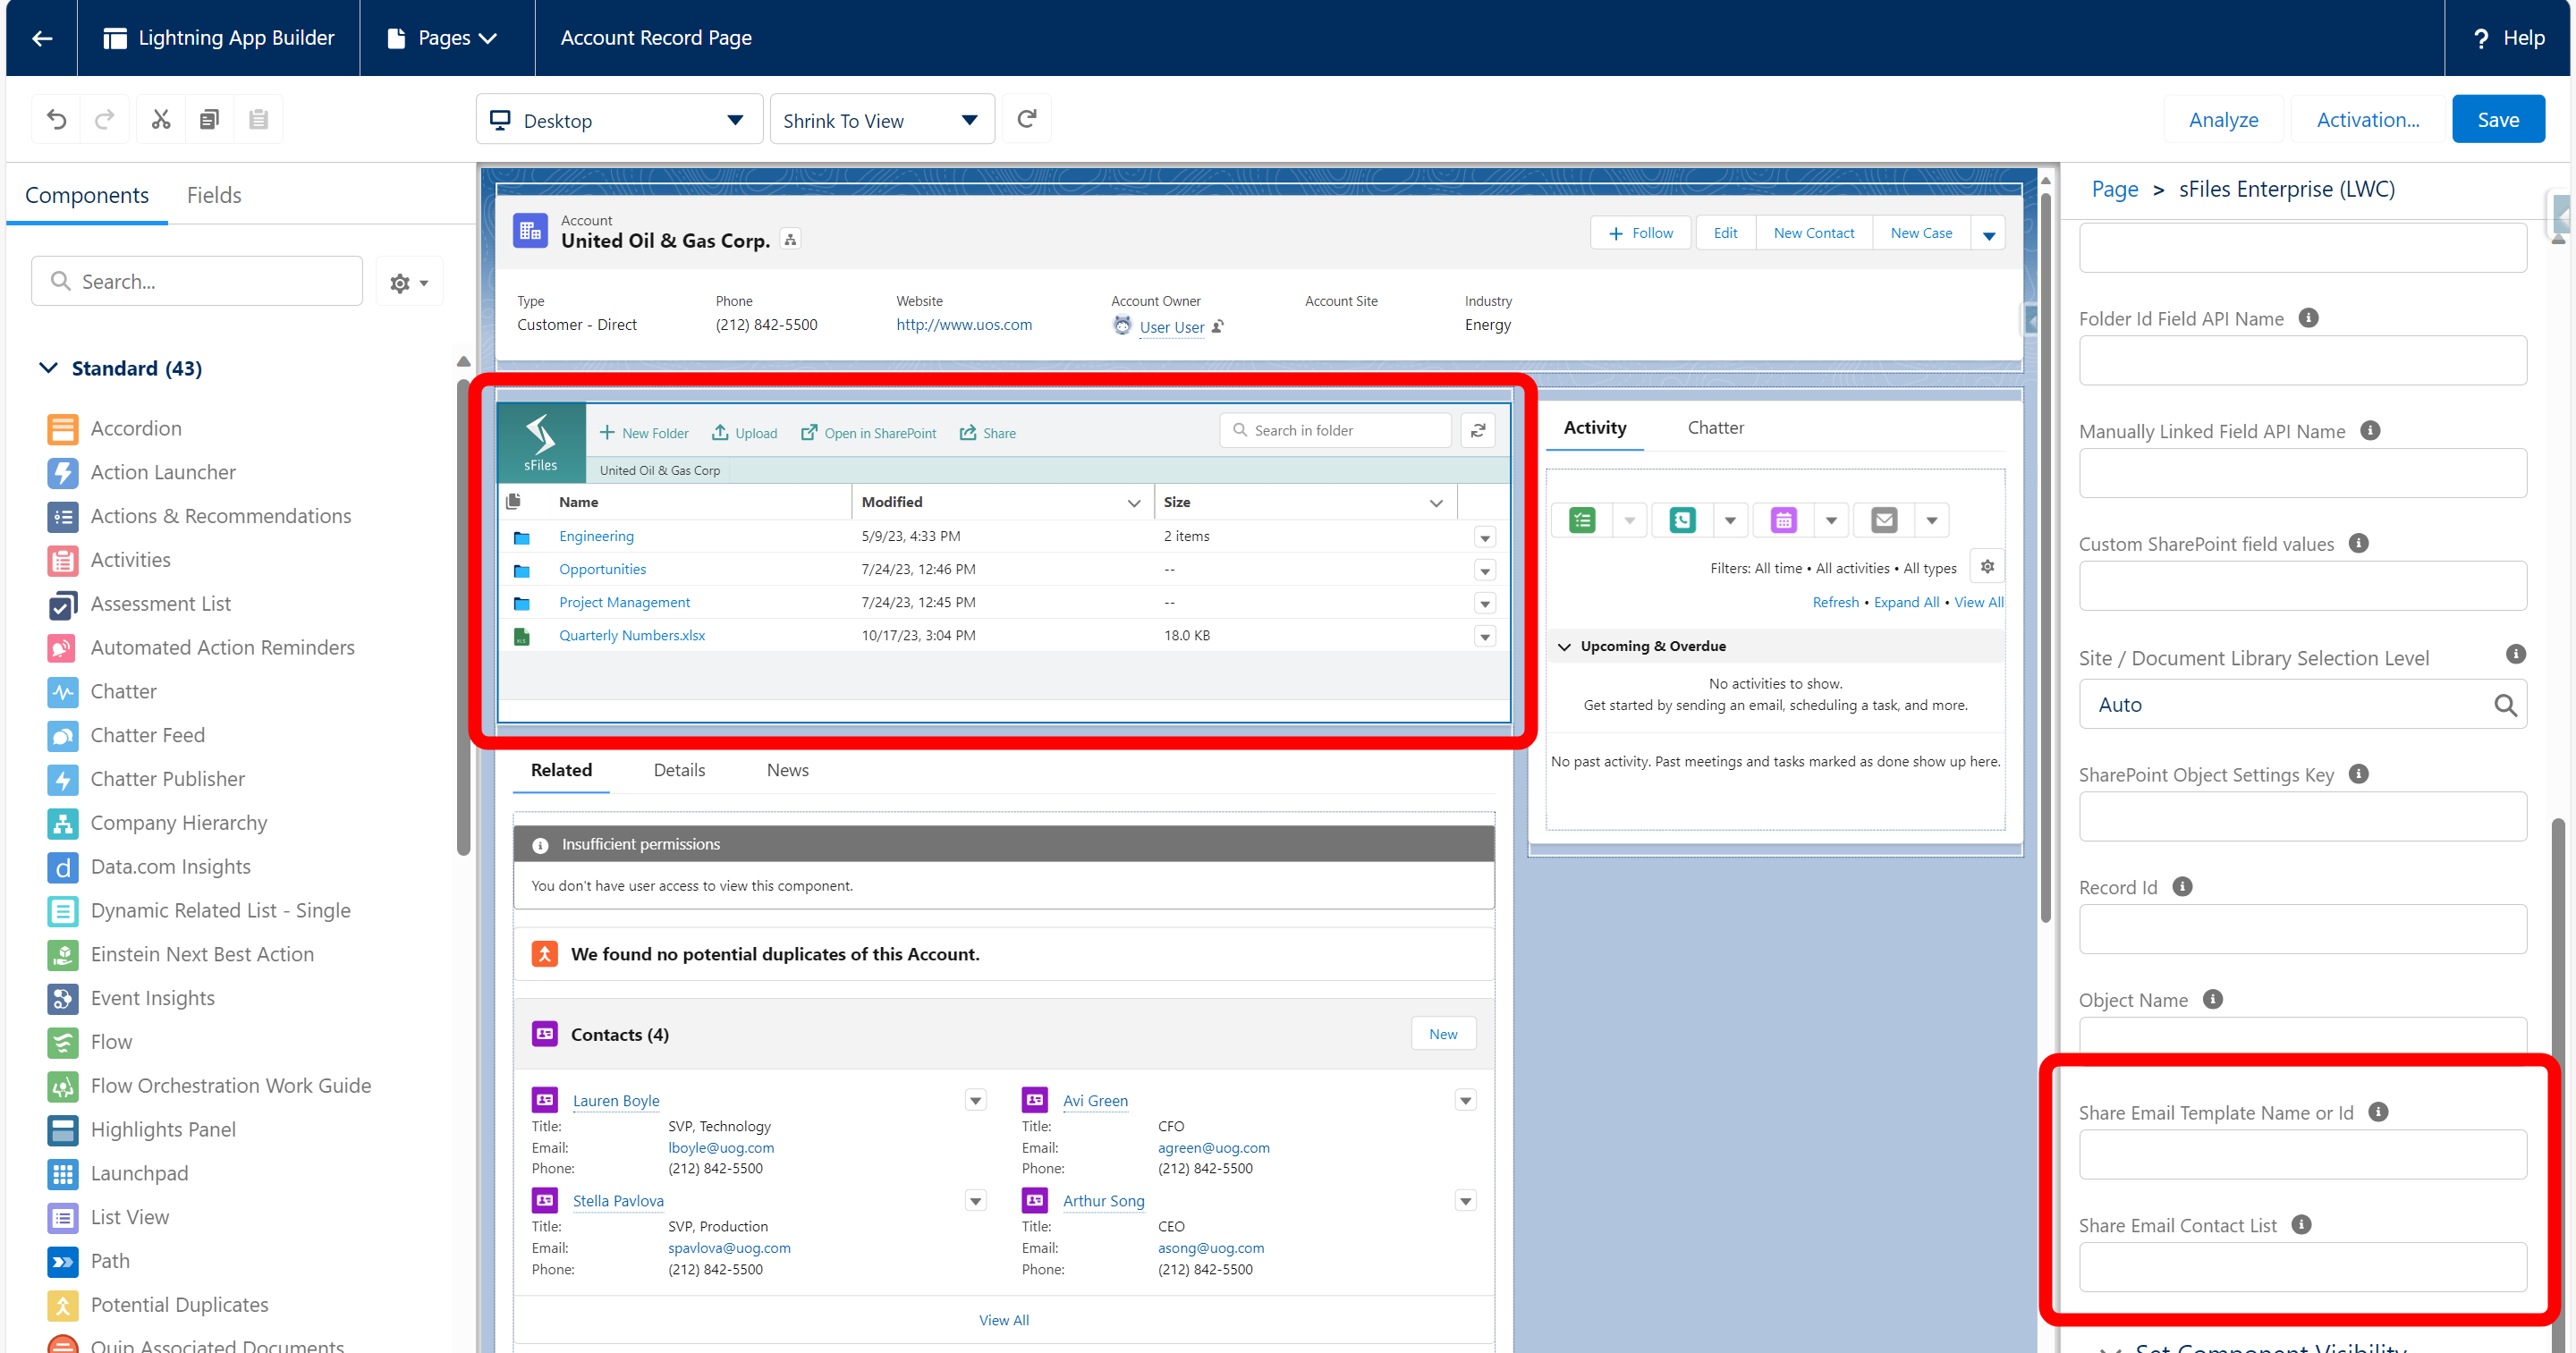
Task: Click info icon for Share Email Contact List
Action: 2302,1225
